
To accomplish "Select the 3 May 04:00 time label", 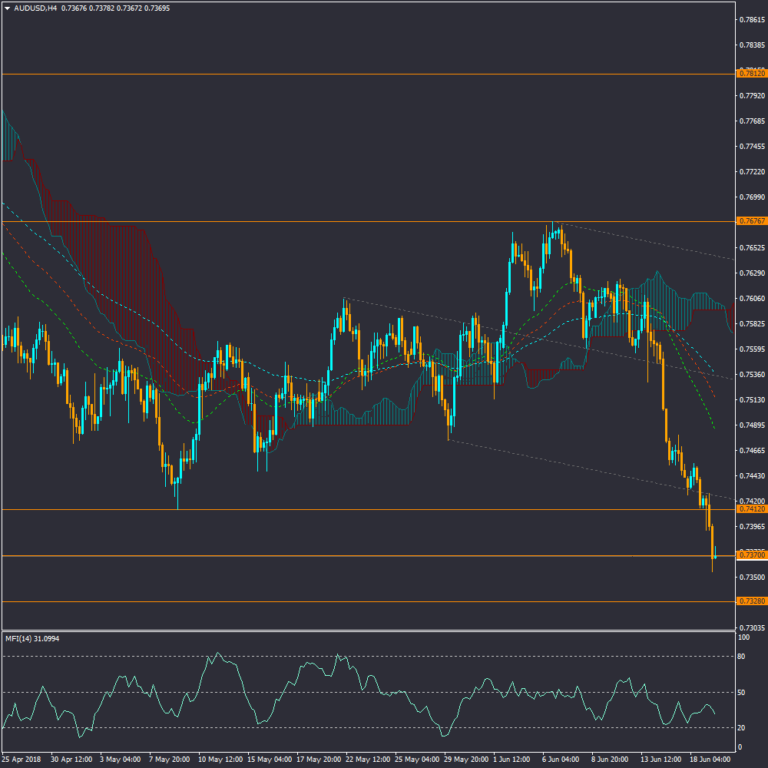I will tap(120, 760).
